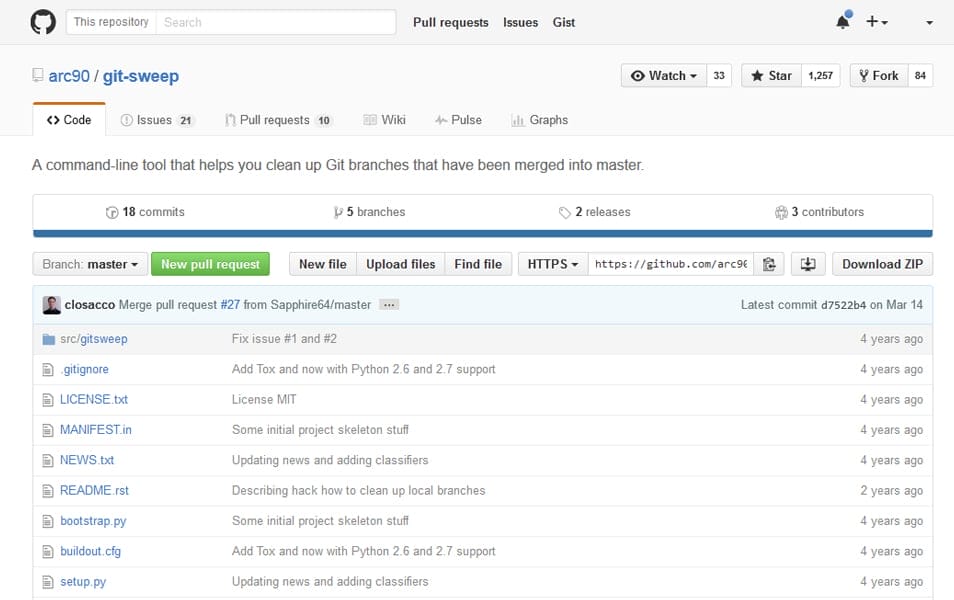Open the 'License MIT' commit message

pos(264,400)
